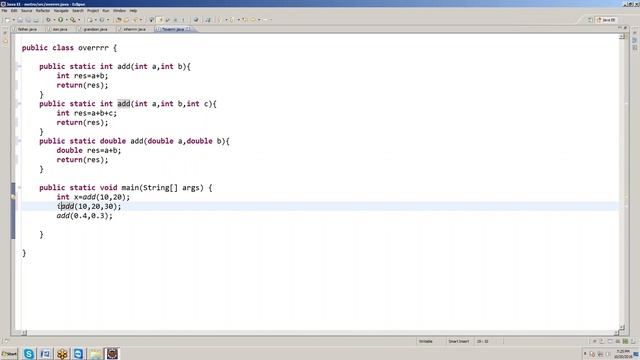Click the Smart Insert status bar entry
The image size is (640, 360).
pos(459,341)
